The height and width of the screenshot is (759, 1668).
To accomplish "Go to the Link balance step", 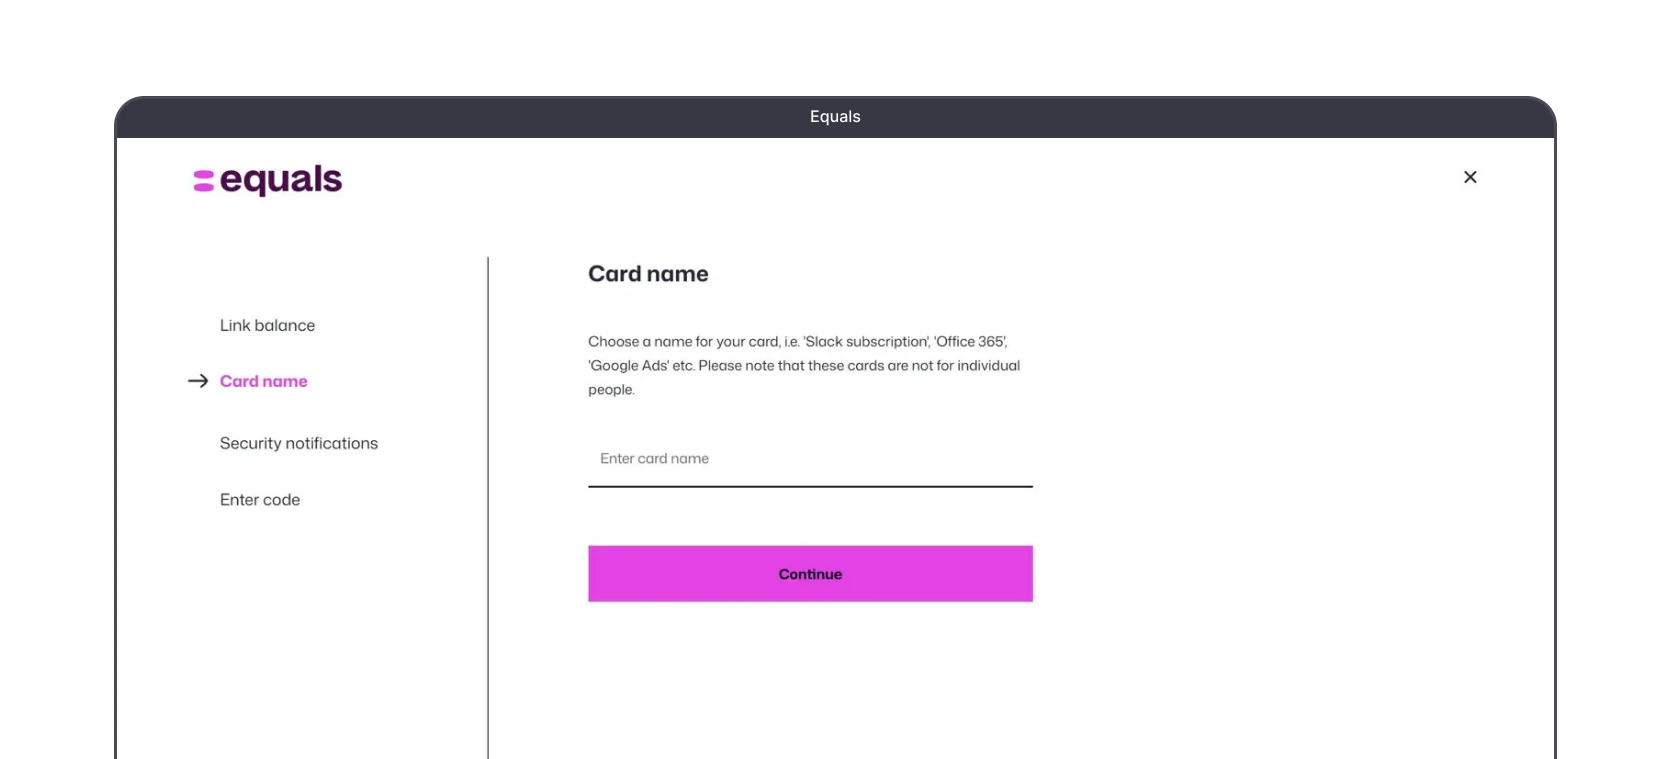I will click(267, 325).
